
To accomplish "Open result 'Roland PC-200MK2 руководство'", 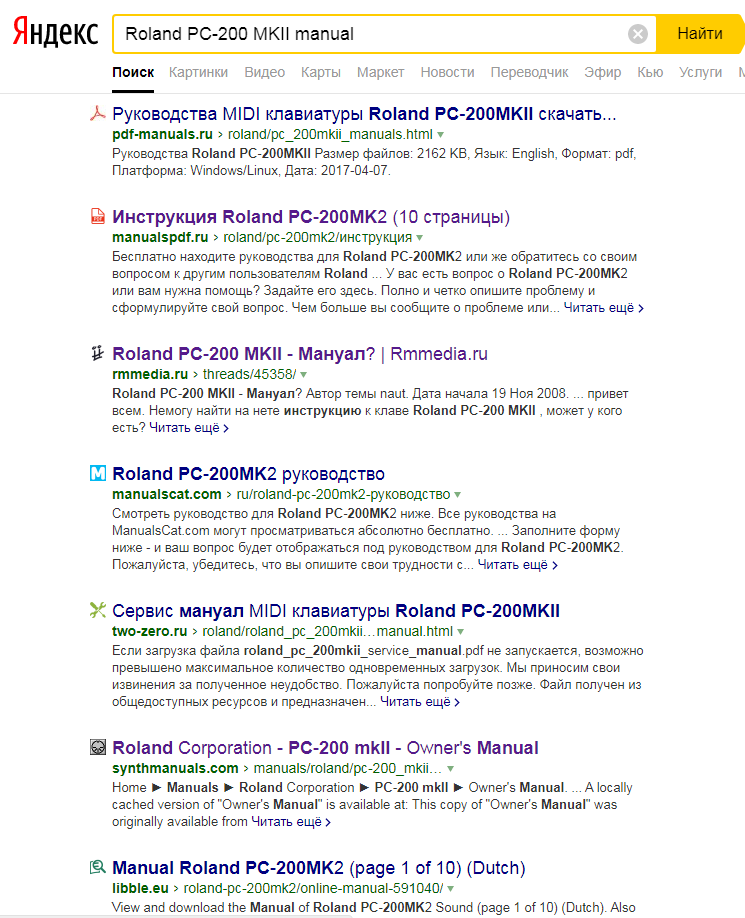I will click(248, 474).
